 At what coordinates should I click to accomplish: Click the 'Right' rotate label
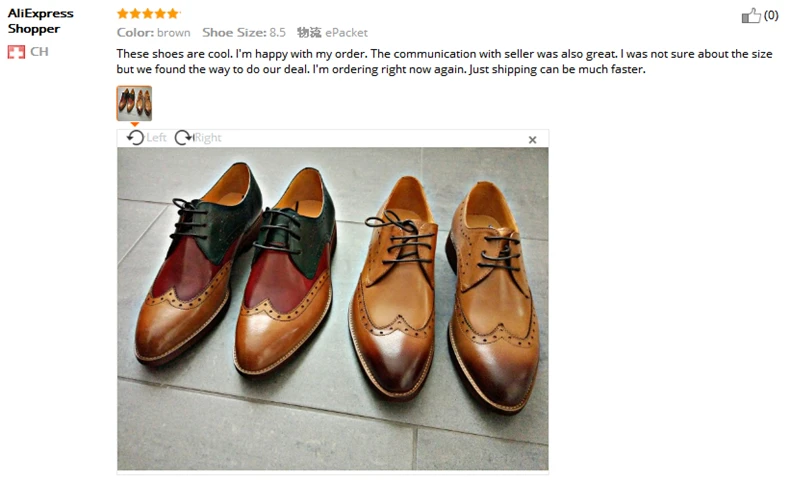pos(208,138)
